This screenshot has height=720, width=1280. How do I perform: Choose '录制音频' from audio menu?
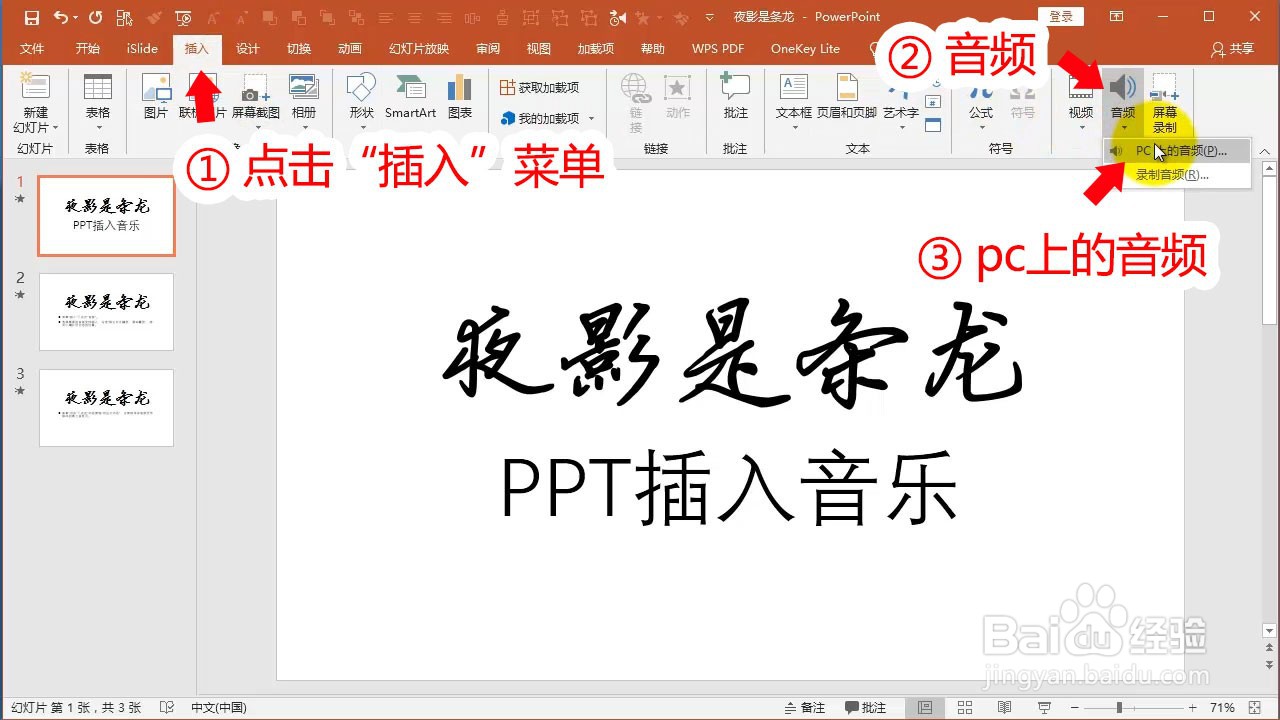1178,175
